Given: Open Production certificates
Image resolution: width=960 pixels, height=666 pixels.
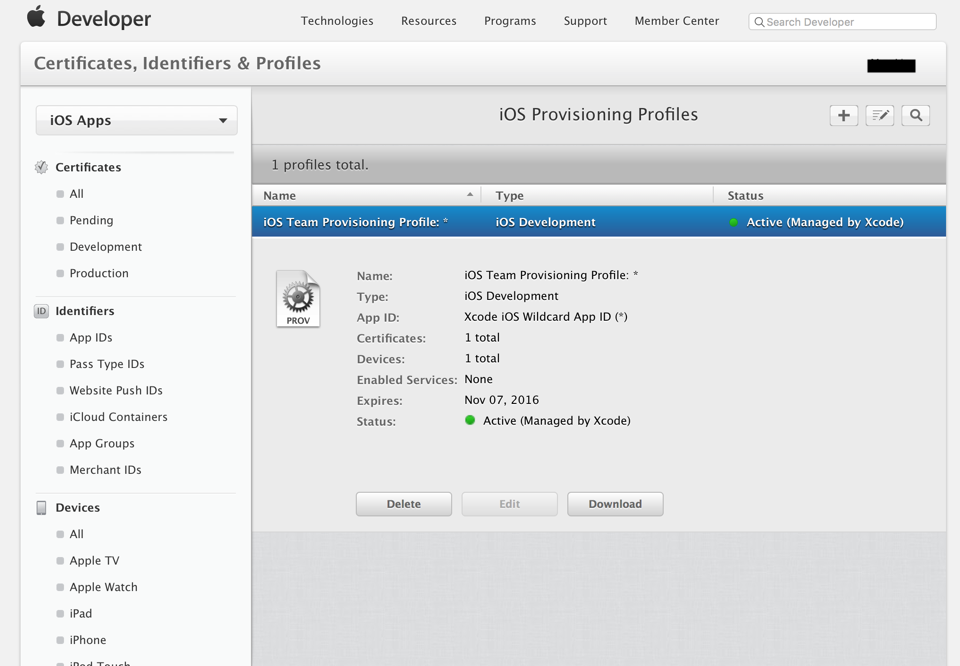Looking at the screenshot, I should 99,273.
